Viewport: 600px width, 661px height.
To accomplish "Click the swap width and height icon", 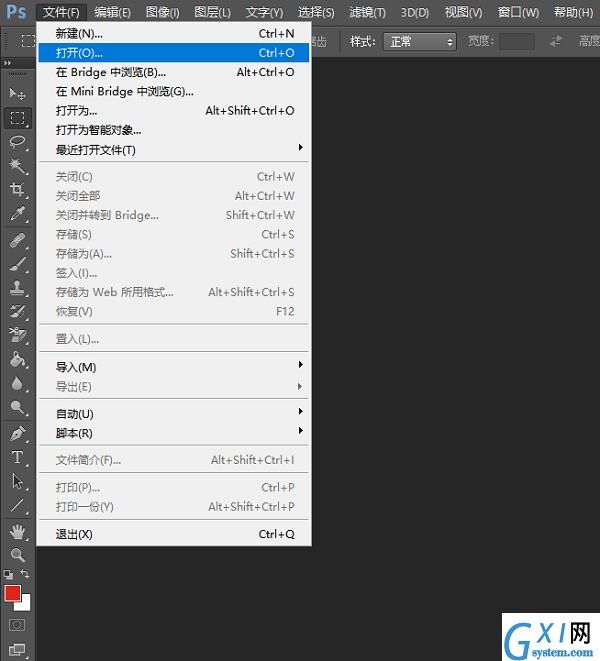I will 556,41.
